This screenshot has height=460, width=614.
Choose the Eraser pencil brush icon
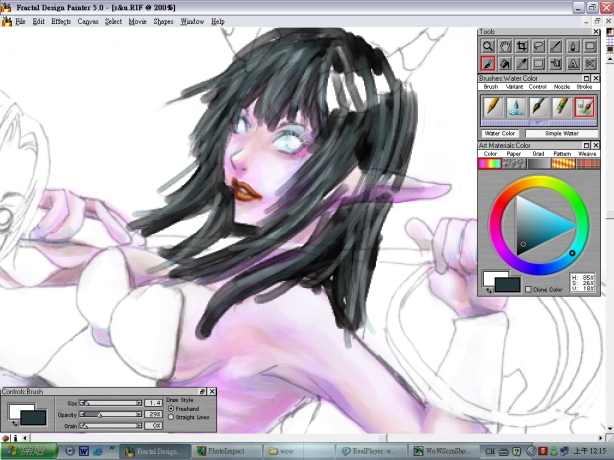pyautogui.click(x=561, y=107)
